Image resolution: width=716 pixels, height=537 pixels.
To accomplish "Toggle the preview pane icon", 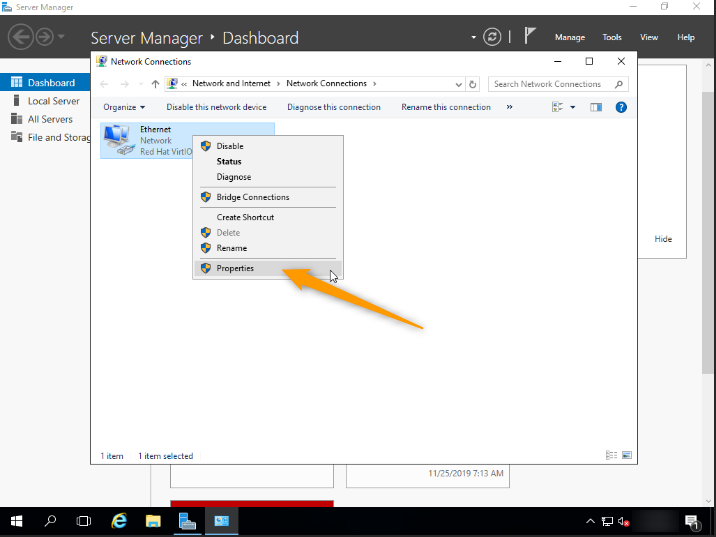I will pos(596,107).
